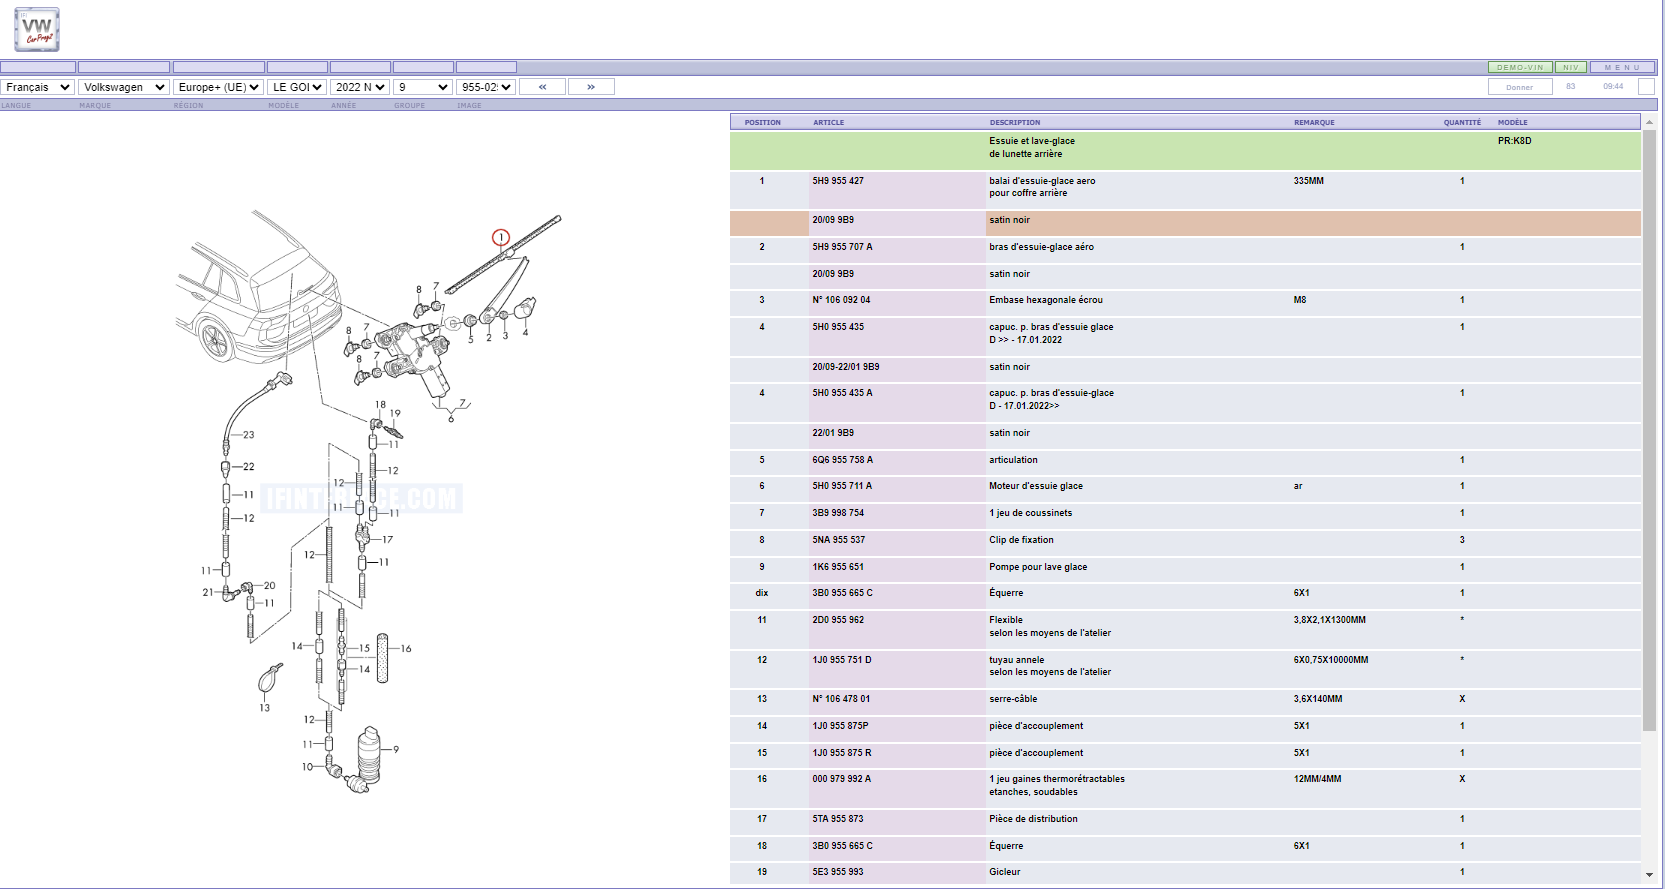Open the Marque dropdown showing Volkswagen
This screenshot has width=1665, height=889.
(x=124, y=87)
